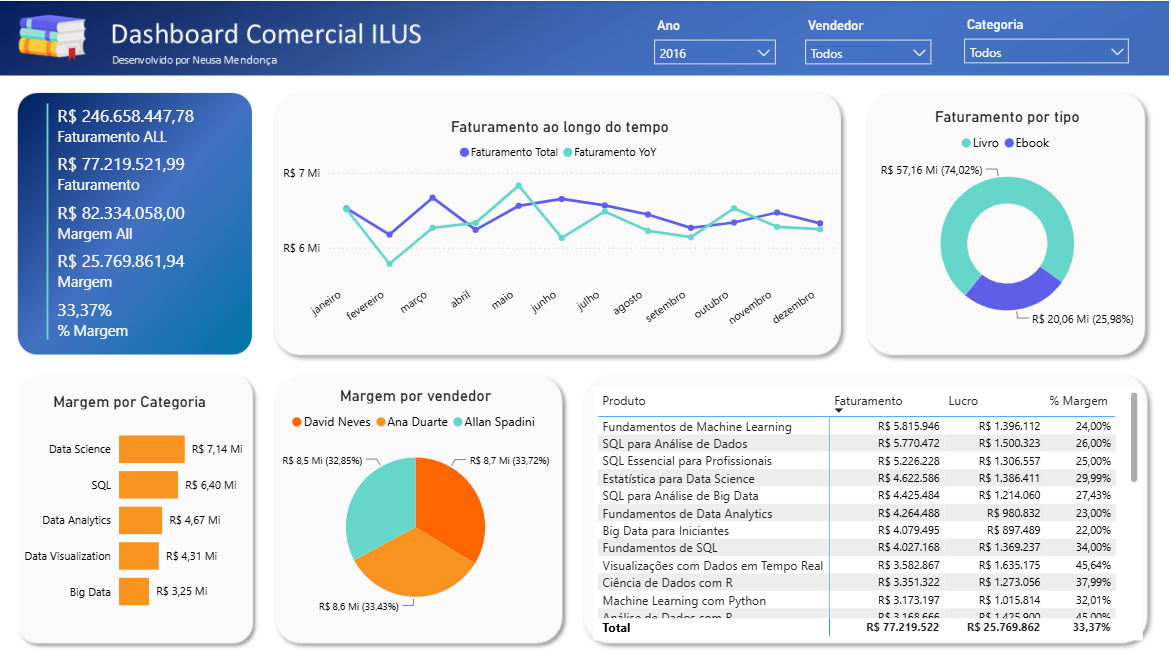Select the Data Science bar
Viewport: 1171px width, 652px height.
click(152, 449)
